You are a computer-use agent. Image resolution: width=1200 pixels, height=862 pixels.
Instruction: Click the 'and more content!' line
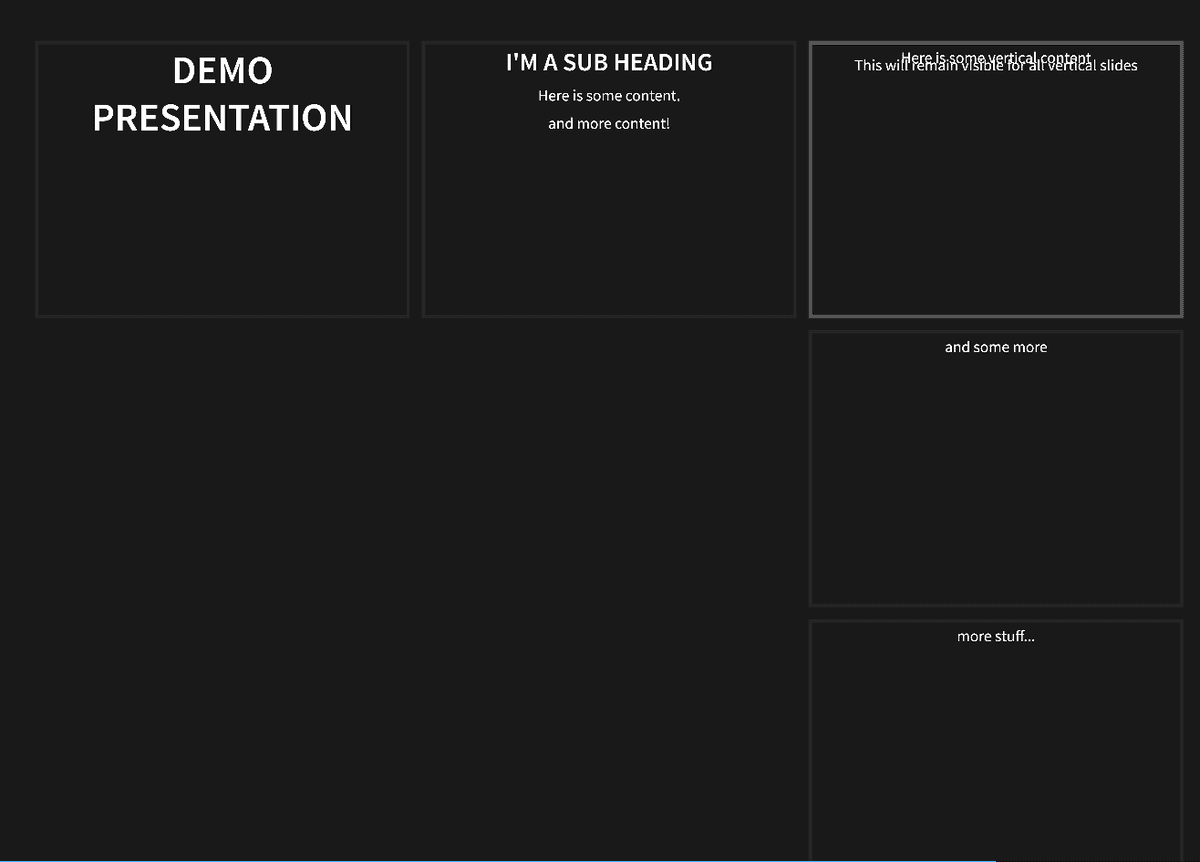point(609,123)
